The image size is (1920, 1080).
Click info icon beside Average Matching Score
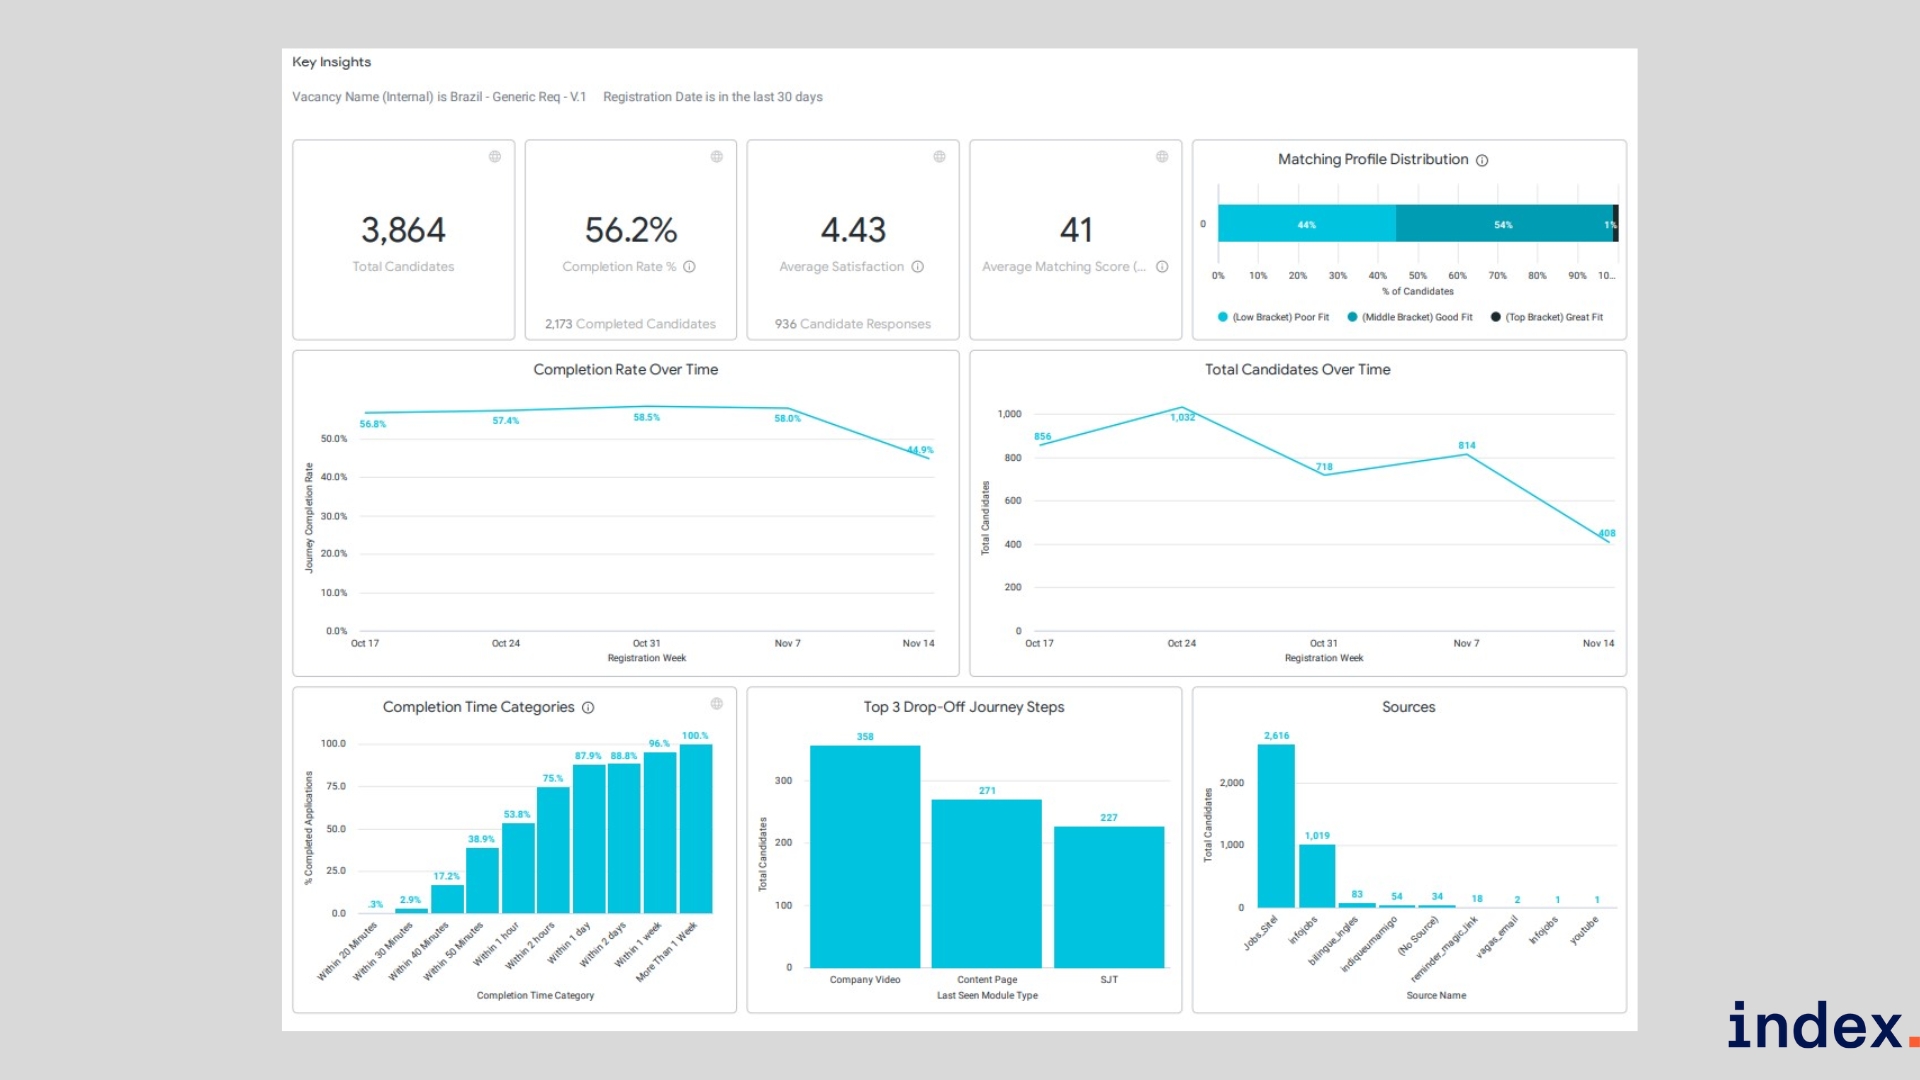1162,267
